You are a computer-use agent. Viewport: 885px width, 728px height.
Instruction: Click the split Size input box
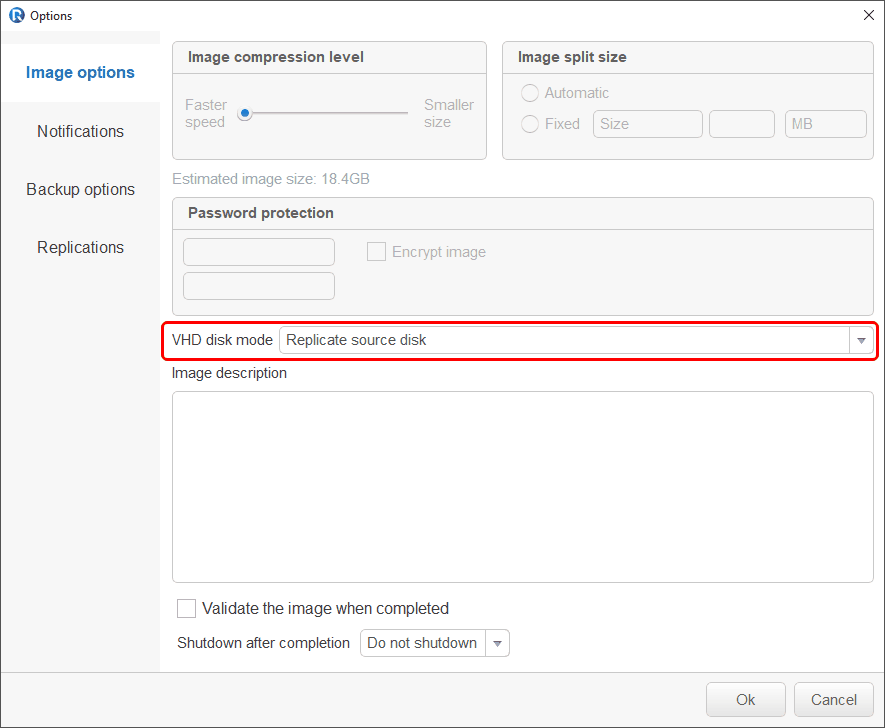[648, 124]
